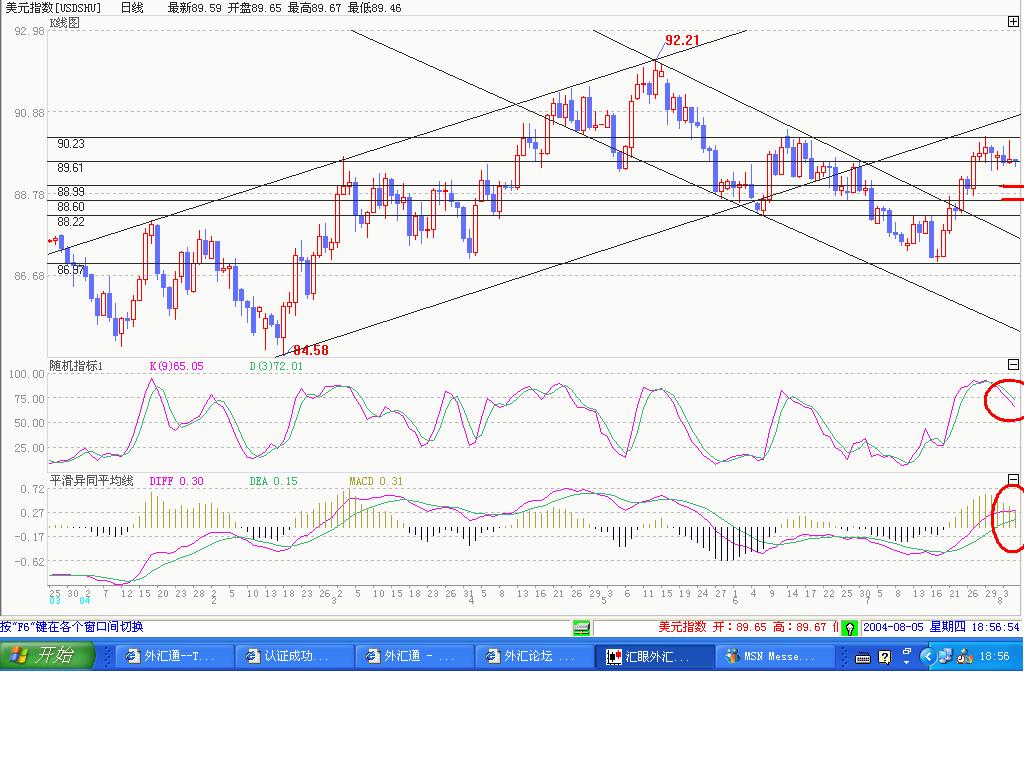Viewport: 1024px width, 768px height.
Task: Click the status bar date 2004-08-05
Action: 893,627
